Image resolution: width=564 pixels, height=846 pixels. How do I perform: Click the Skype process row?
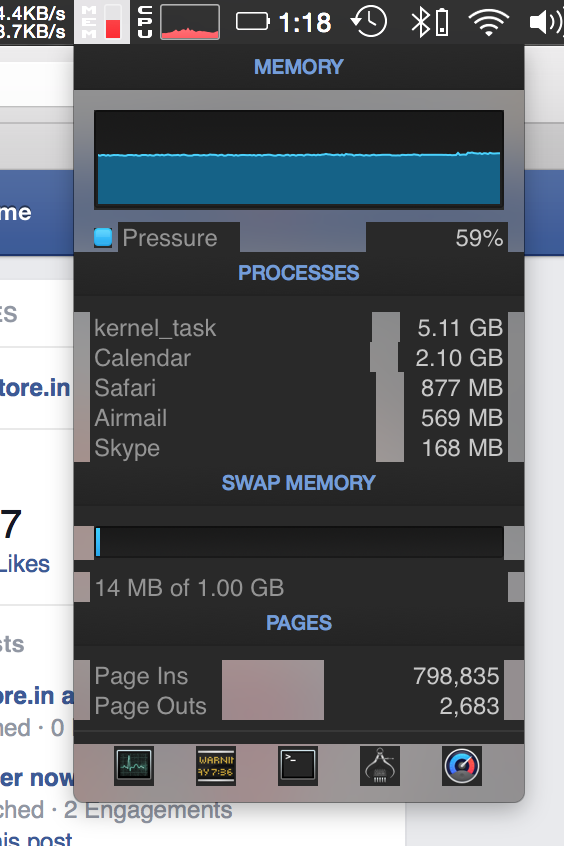(298, 448)
